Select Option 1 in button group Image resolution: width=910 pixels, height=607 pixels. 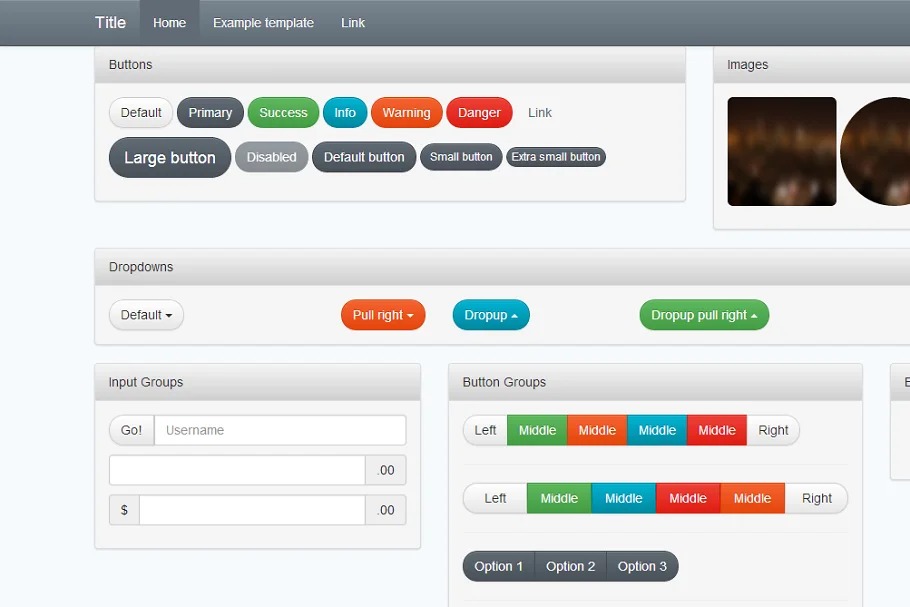click(499, 566)
